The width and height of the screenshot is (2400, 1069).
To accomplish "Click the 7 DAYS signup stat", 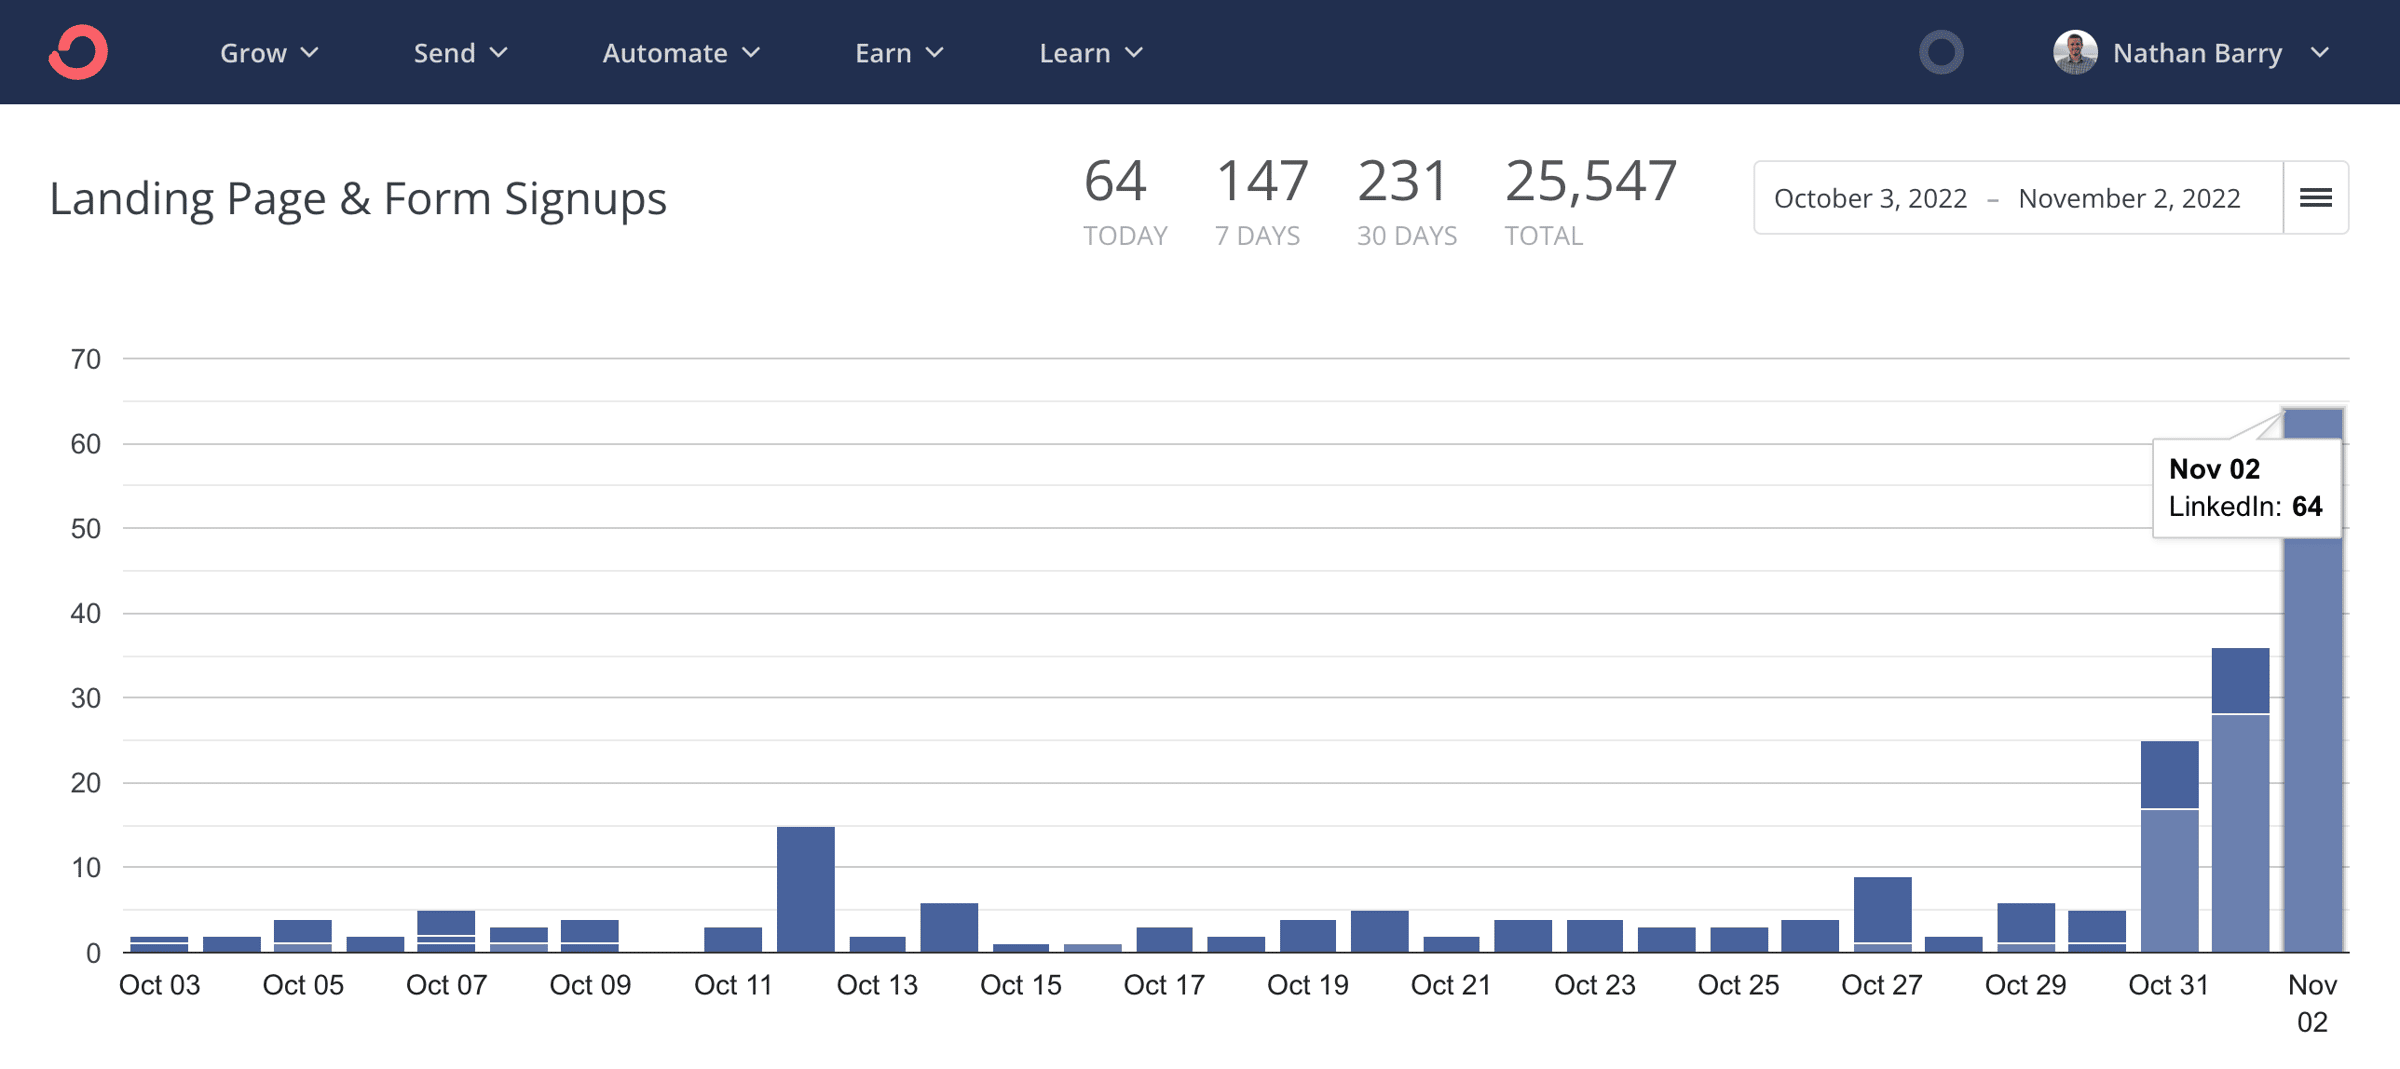I will (1260, 200).
